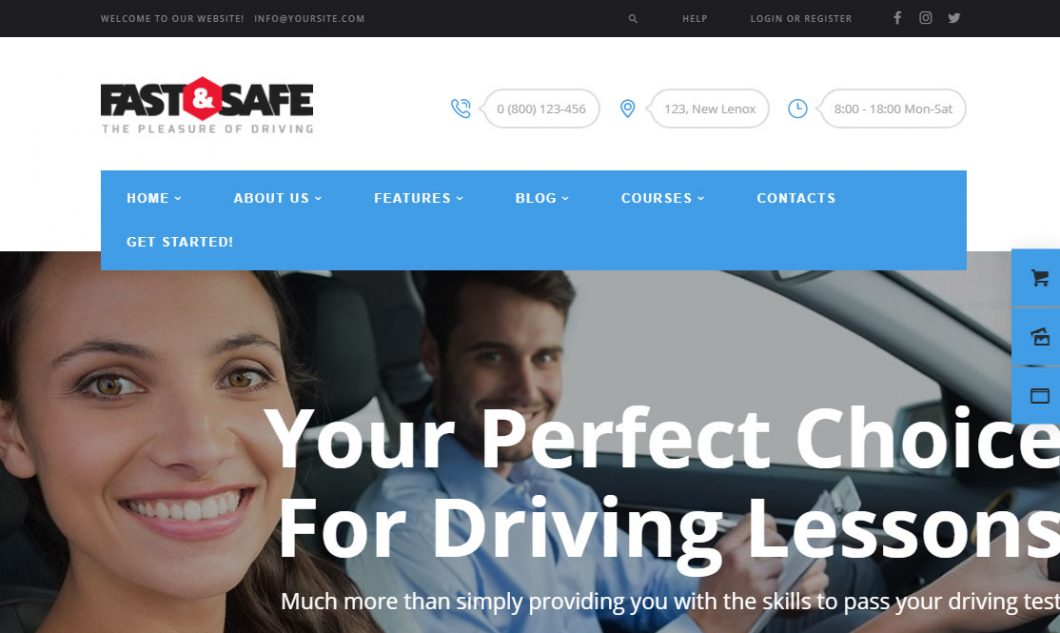Screen dimensions: 1060x633
Task: Expand the Courses dropdown arrow
Action: 701,198
